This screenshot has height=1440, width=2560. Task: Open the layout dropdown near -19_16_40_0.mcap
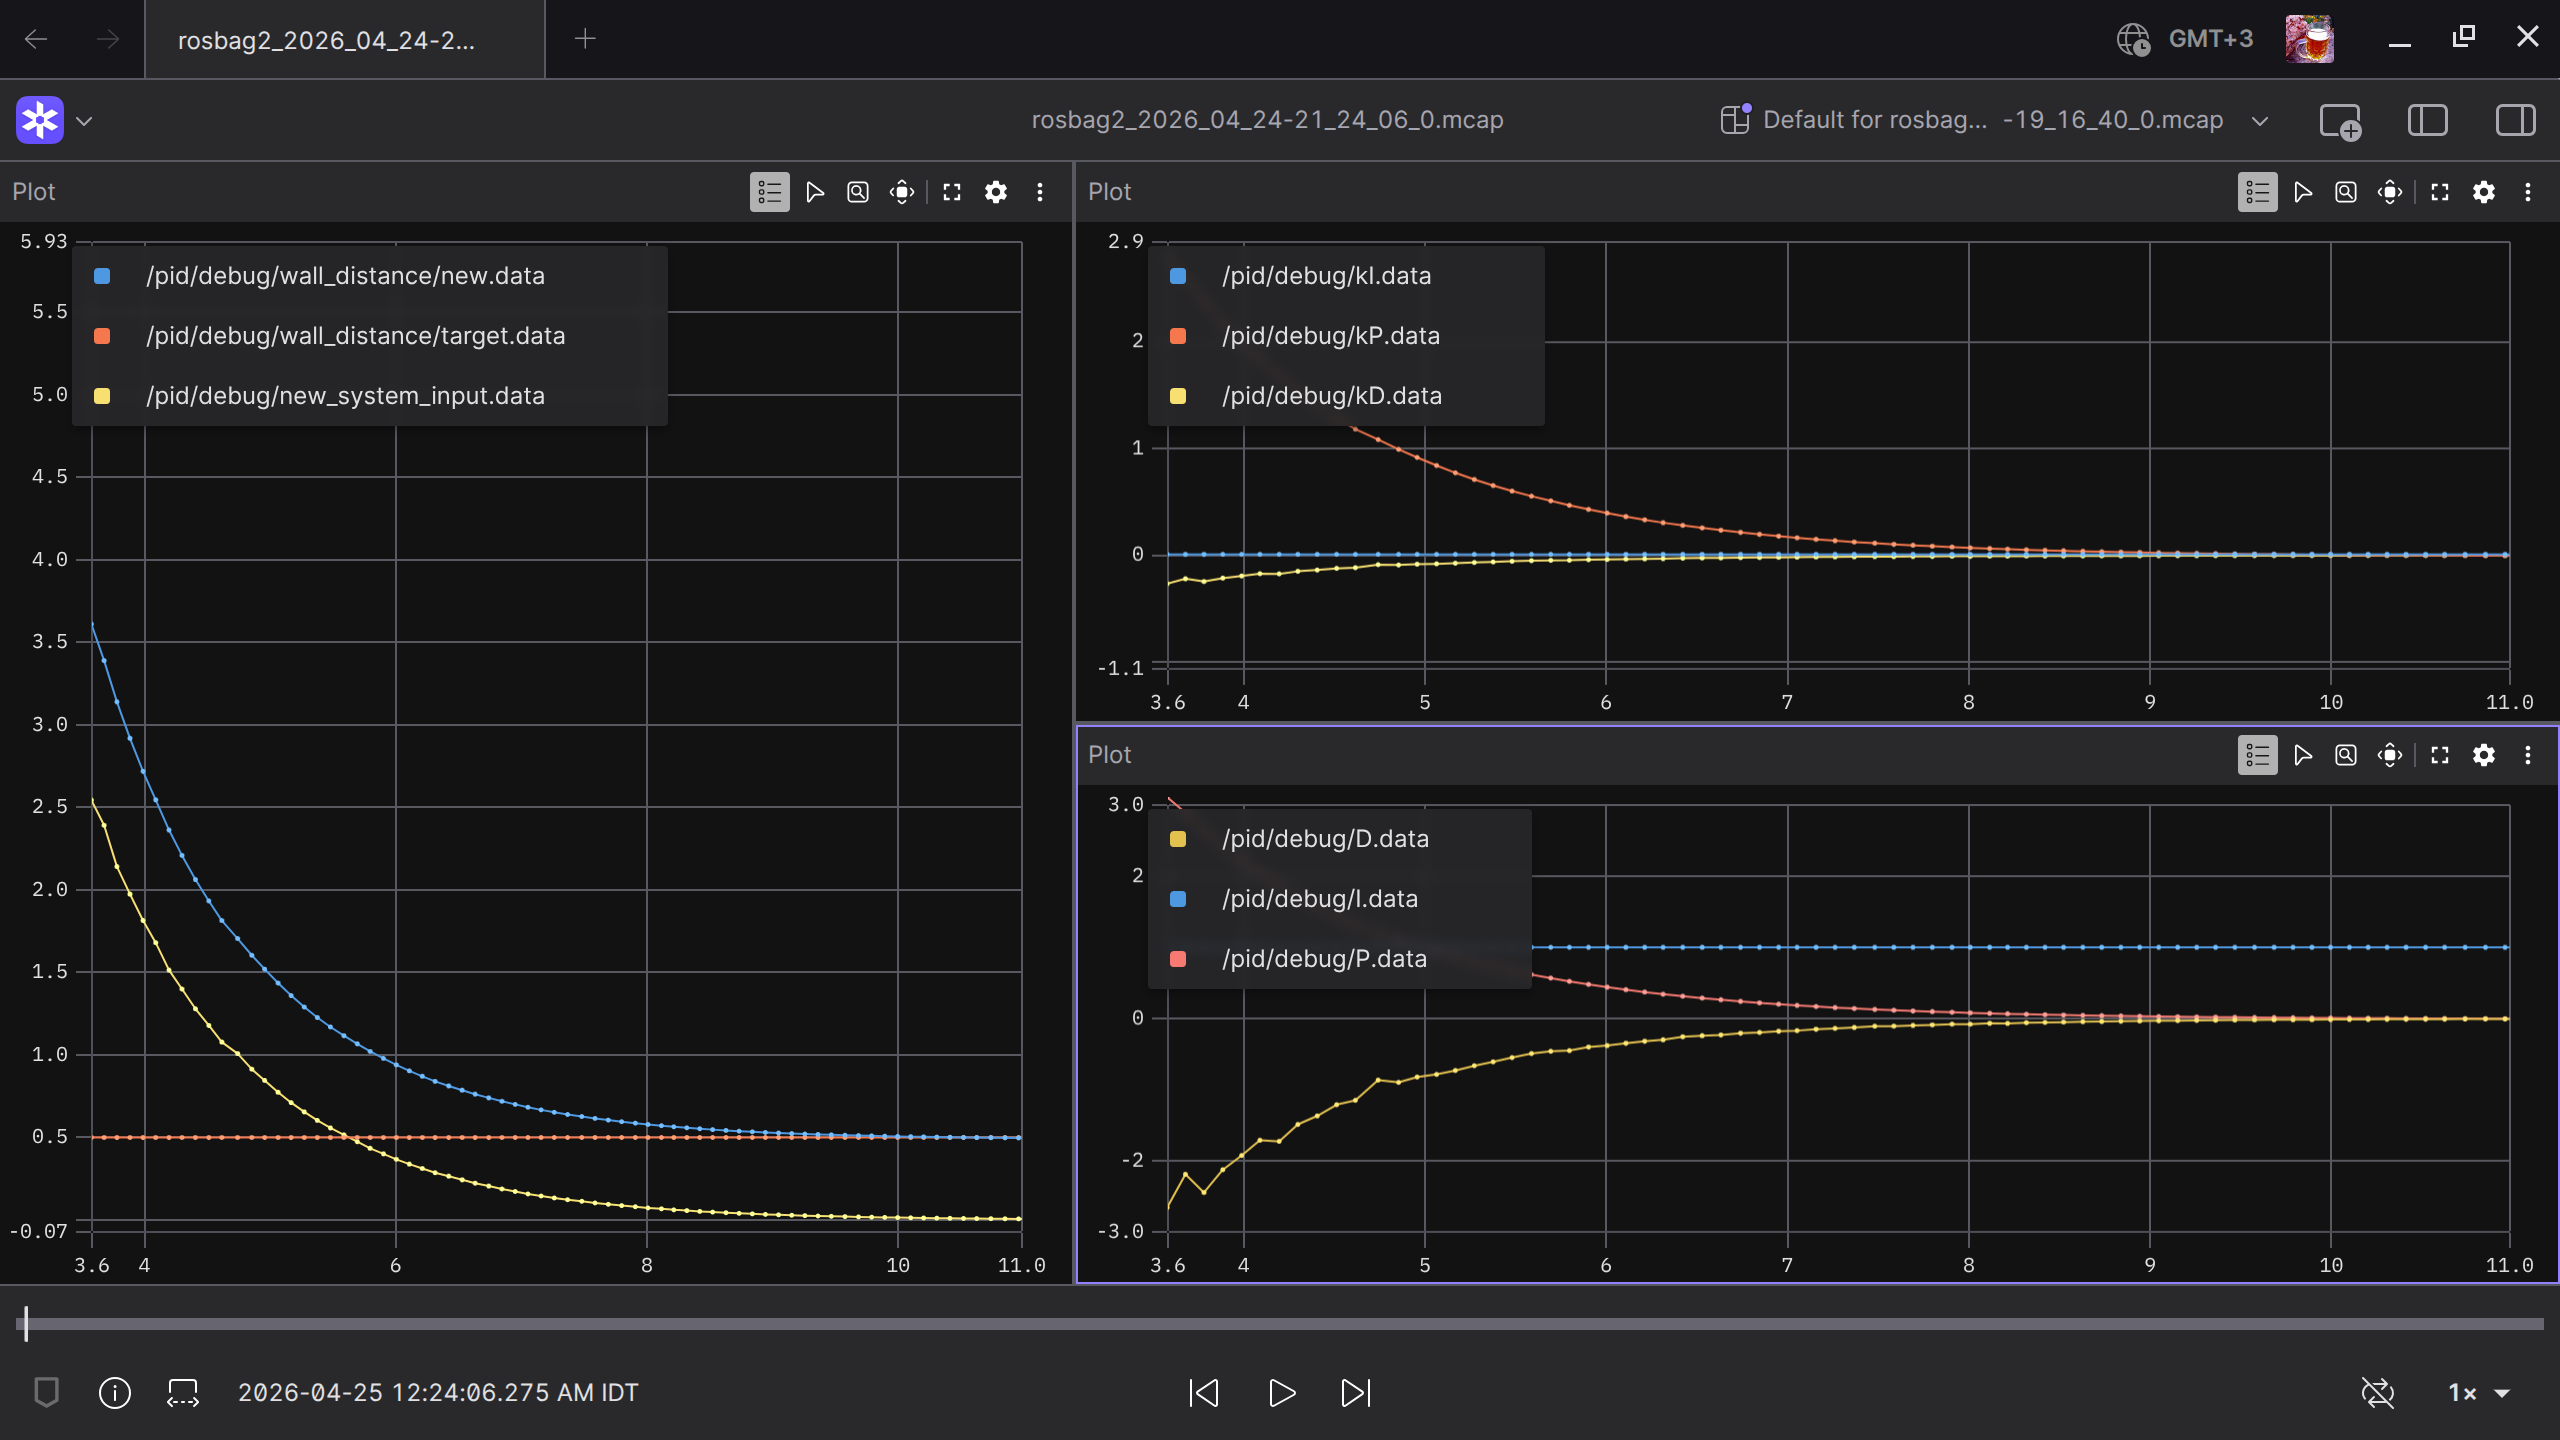coord(2260,120)
